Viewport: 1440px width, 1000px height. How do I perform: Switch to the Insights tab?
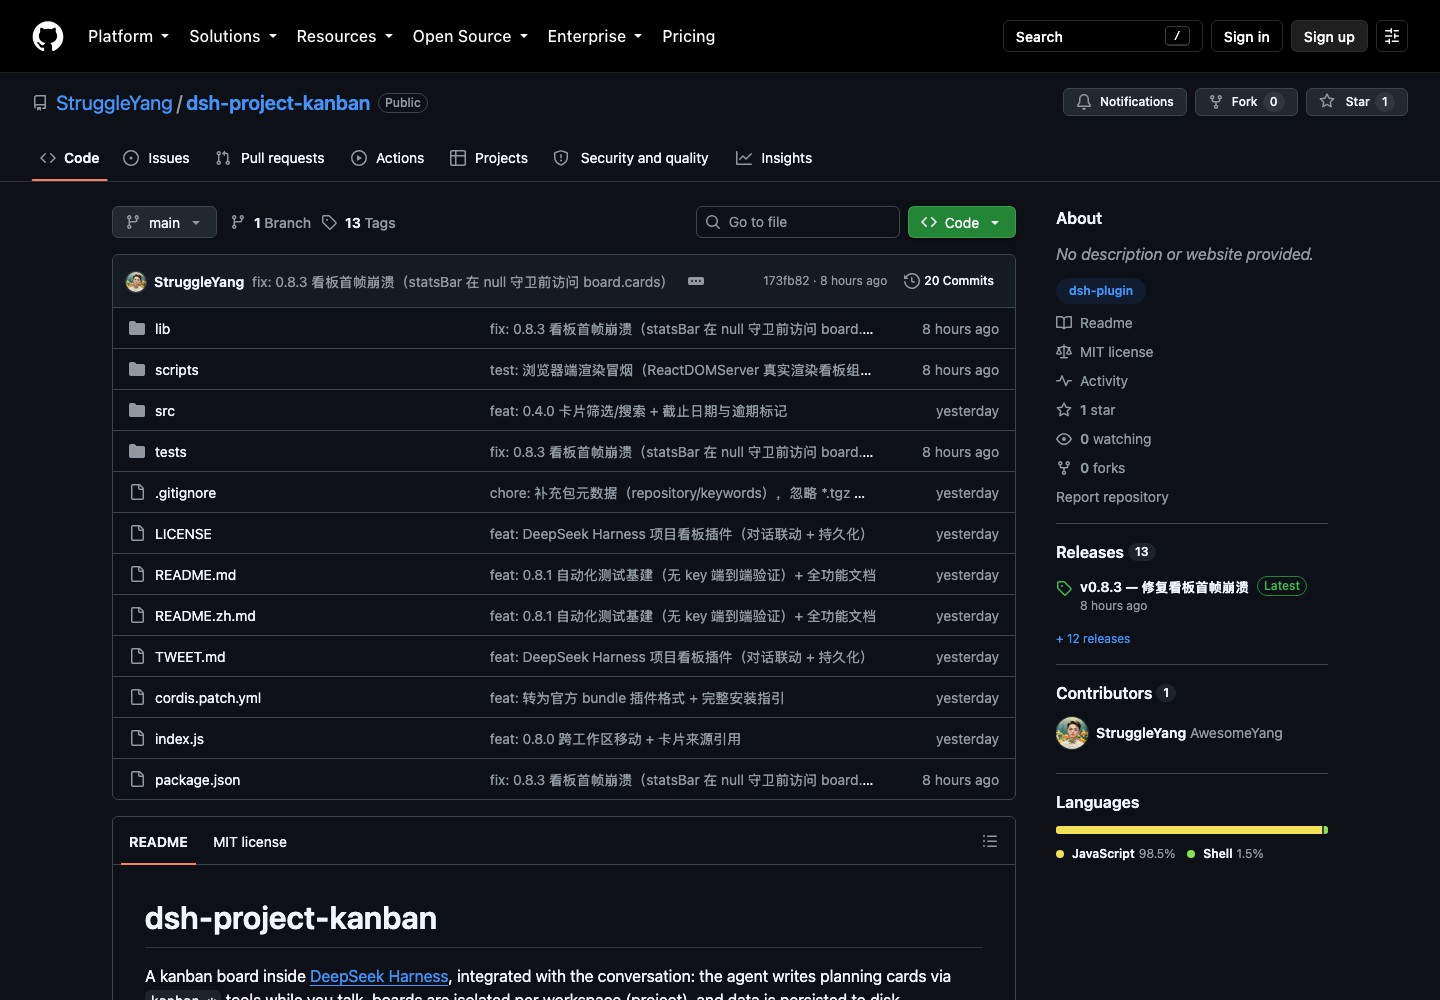(774, 158)
